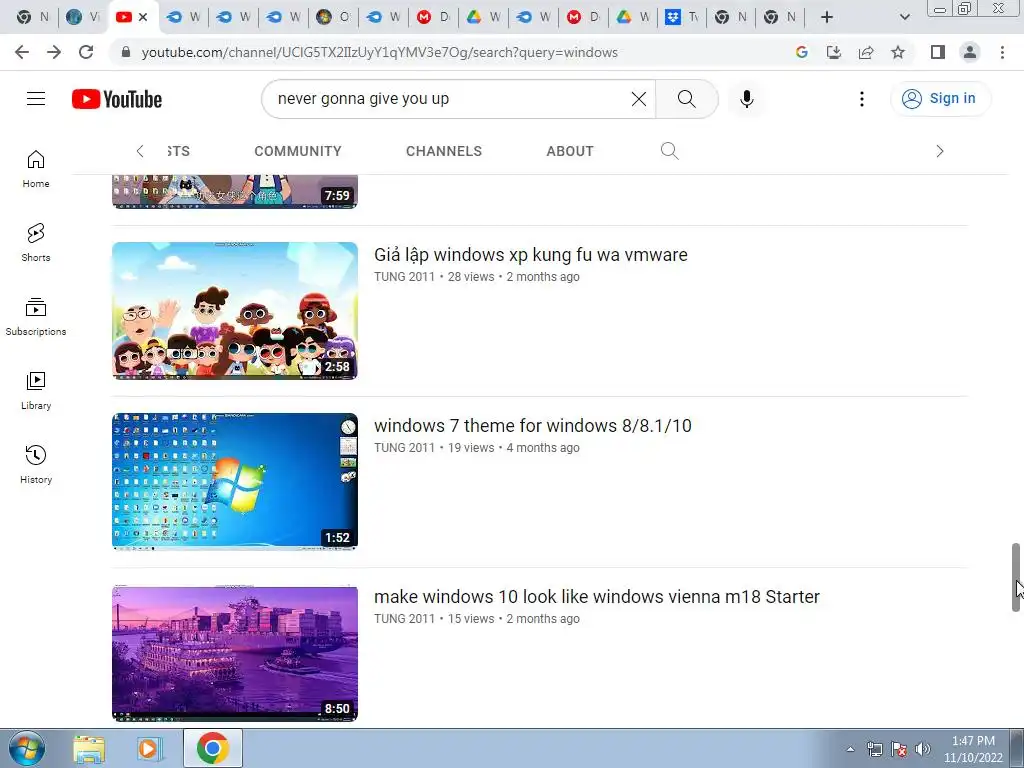Open Home in the sidebar
This screenshot has width=1024, height=768.
coord(36,169)
